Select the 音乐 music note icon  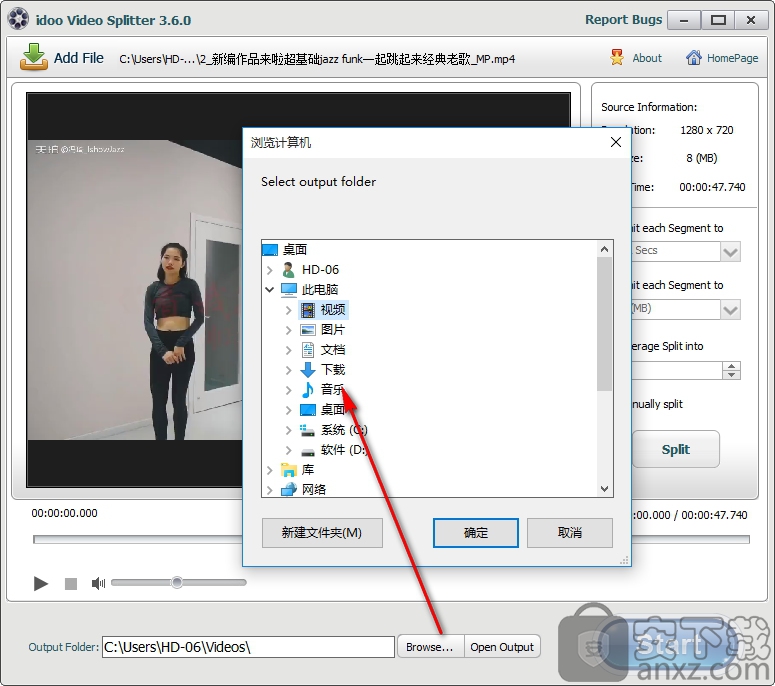tap(307, 390)
